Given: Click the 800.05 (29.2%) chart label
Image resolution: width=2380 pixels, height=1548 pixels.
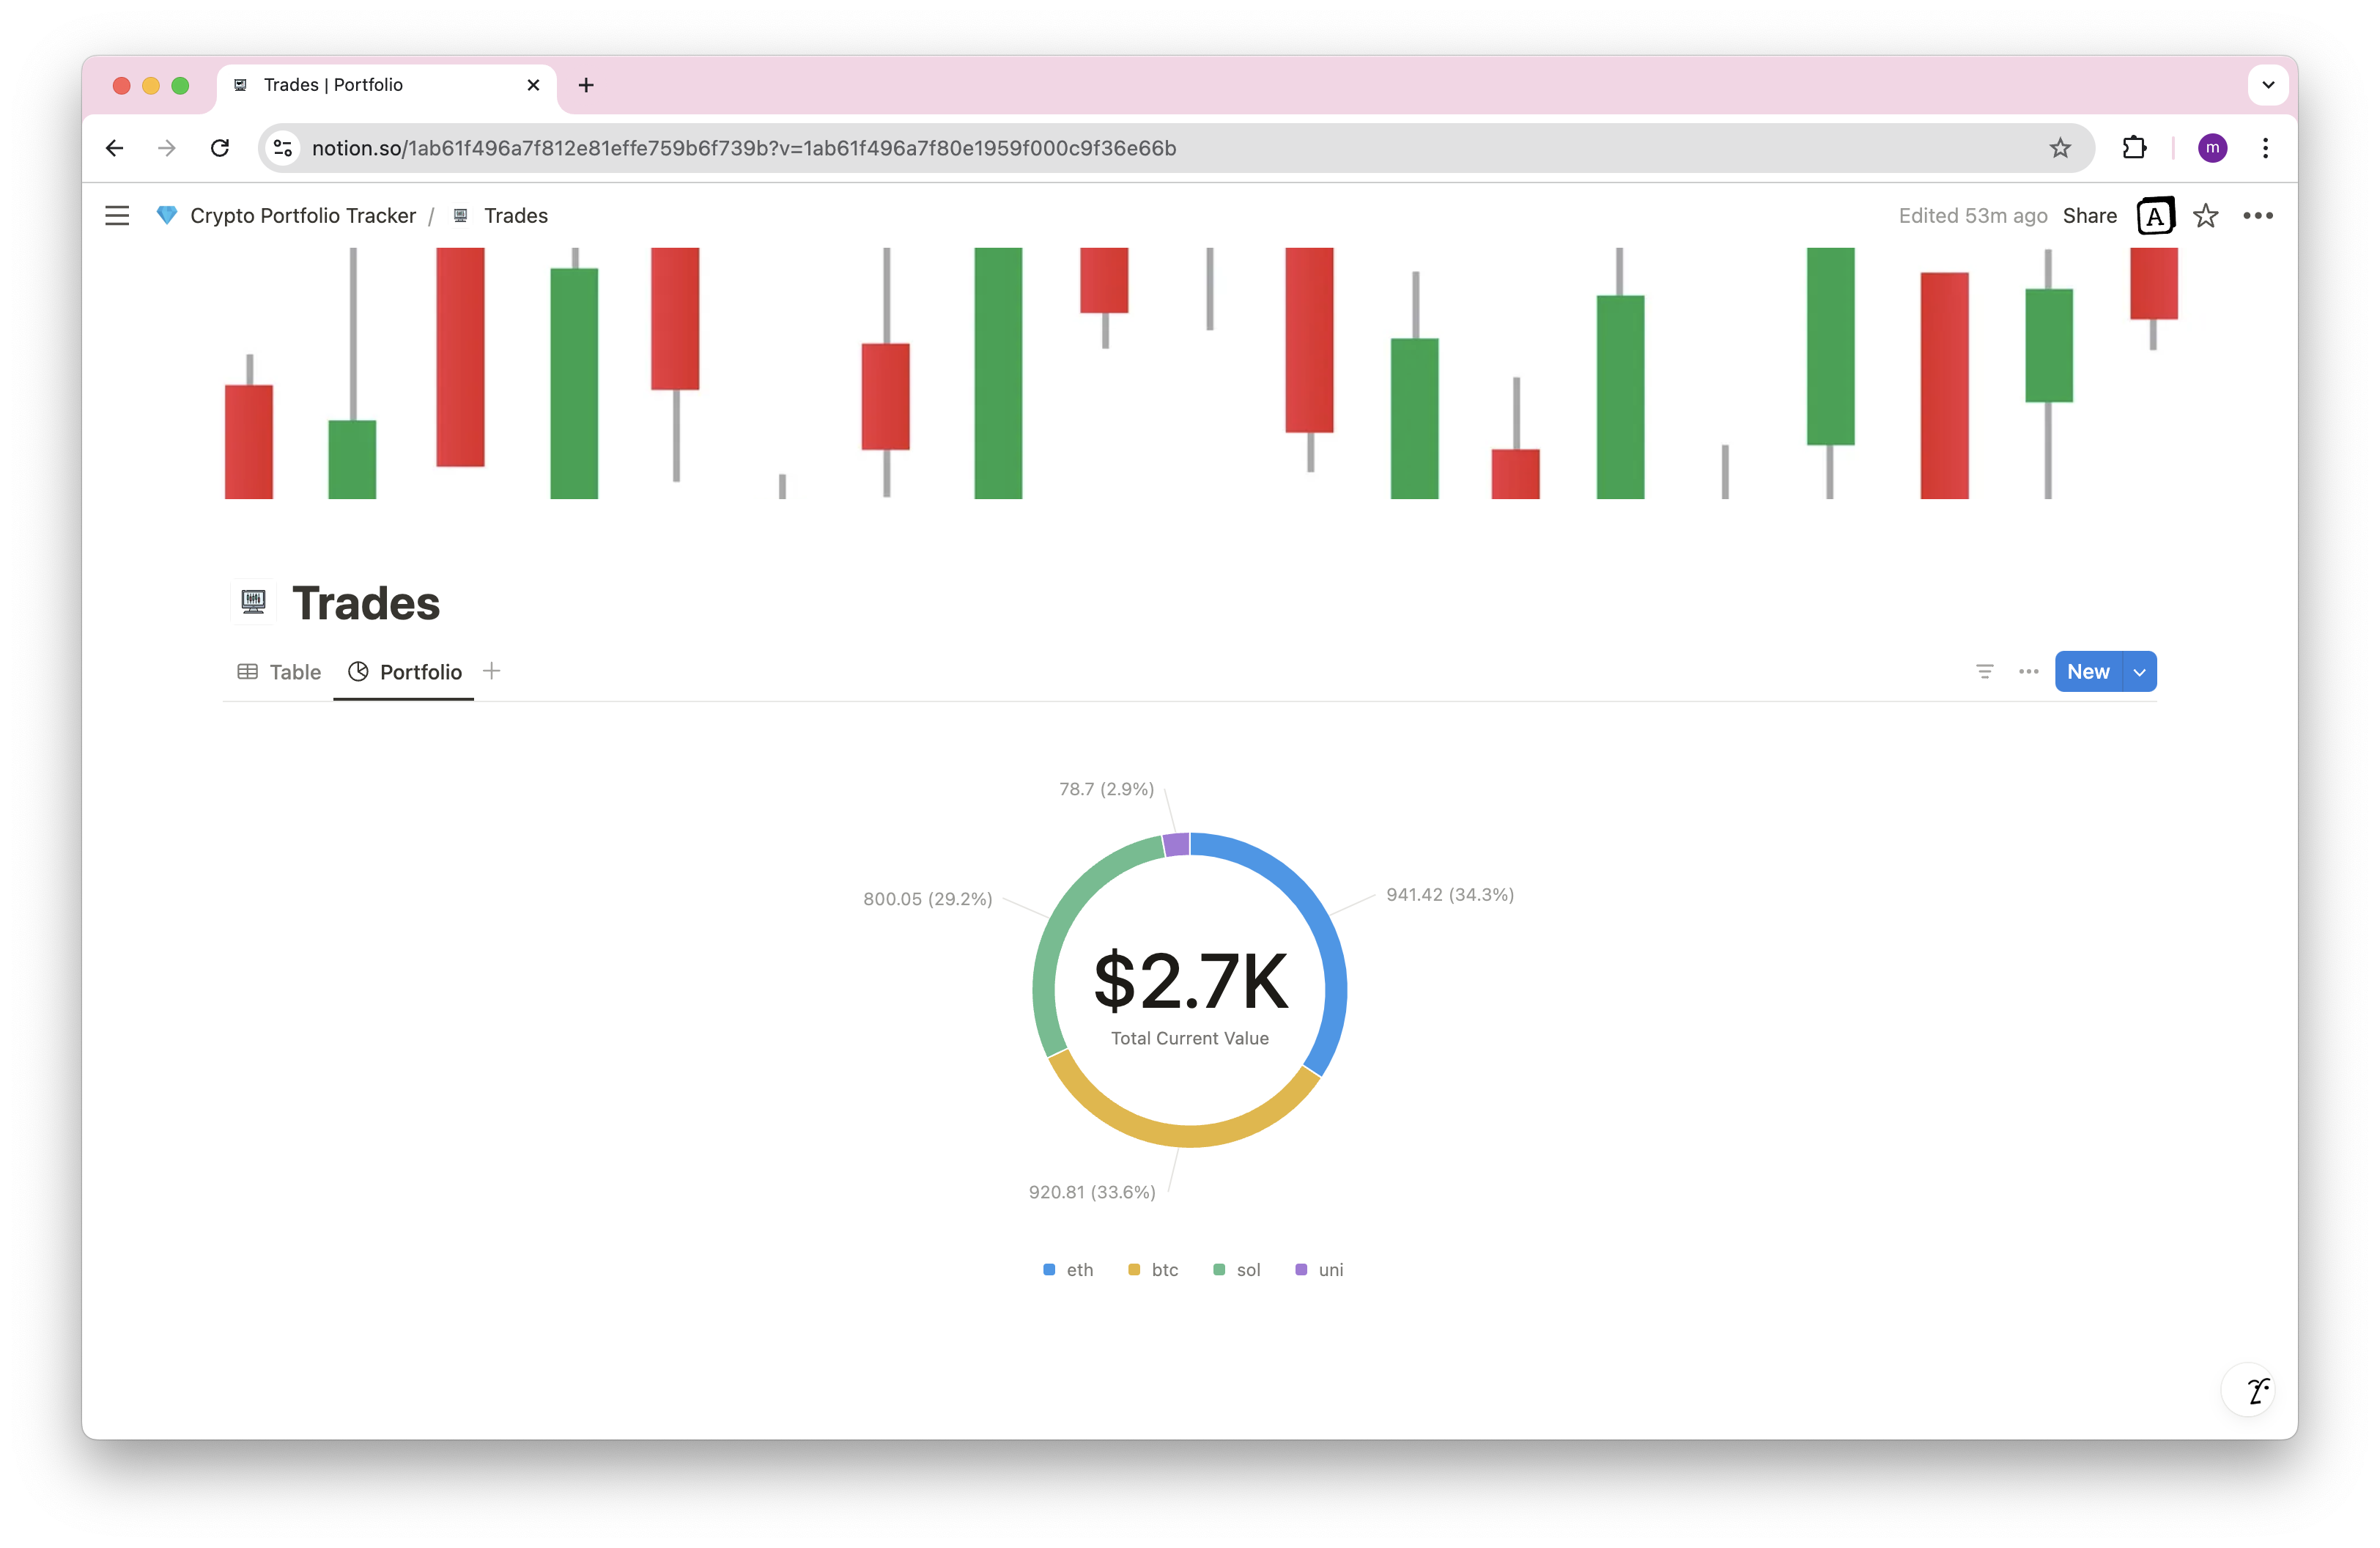Looking at the screenshot, I should 927,899.
